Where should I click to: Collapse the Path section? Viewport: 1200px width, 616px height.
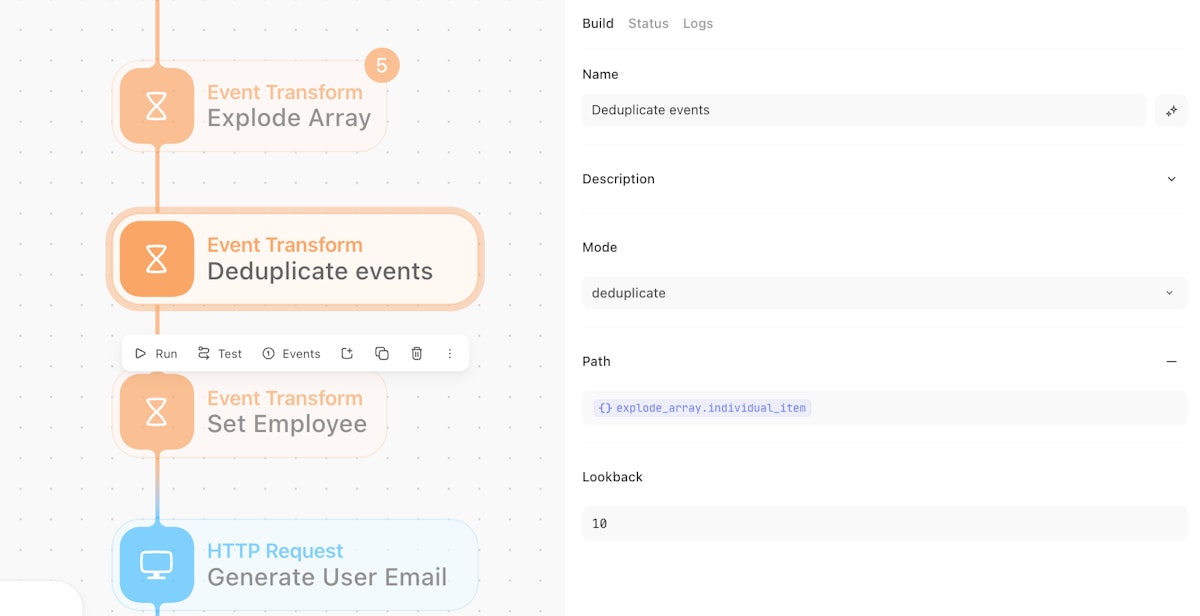tap(1171, 361)
